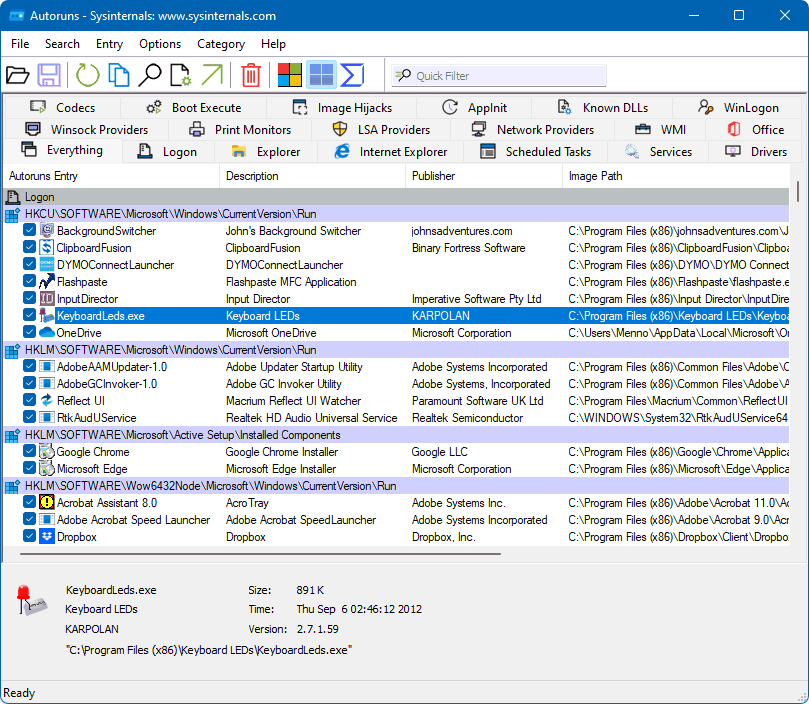
Task: Open the Help menu
Action: [x=273, y=44]
